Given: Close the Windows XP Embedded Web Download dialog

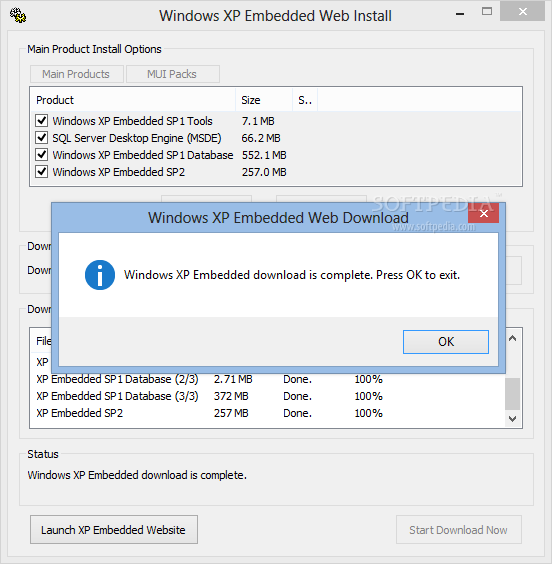Looking at the screenshot, I should click(x=483, y=213).
